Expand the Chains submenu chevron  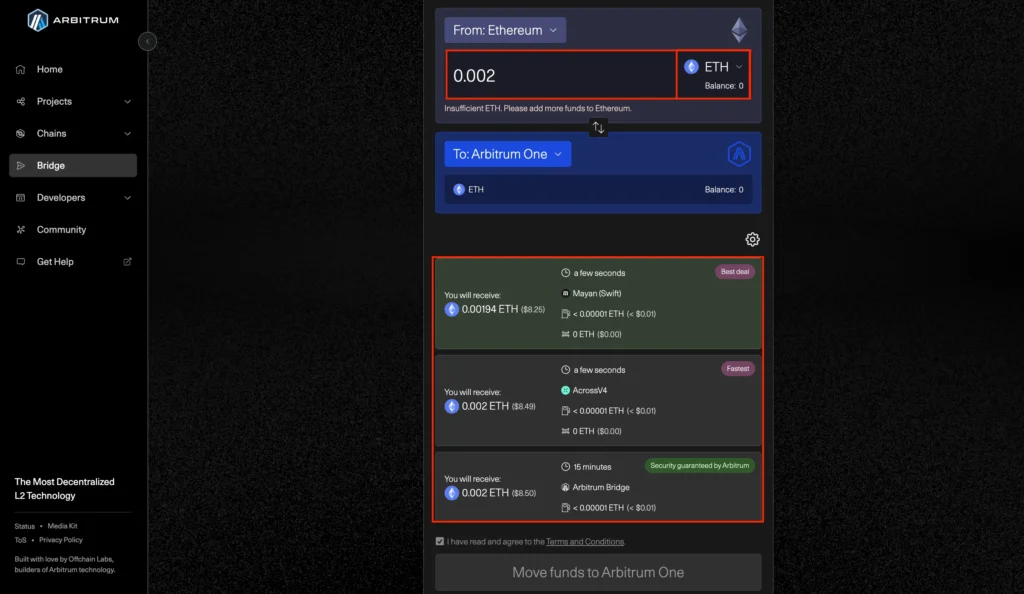click(x=127, y=134)
